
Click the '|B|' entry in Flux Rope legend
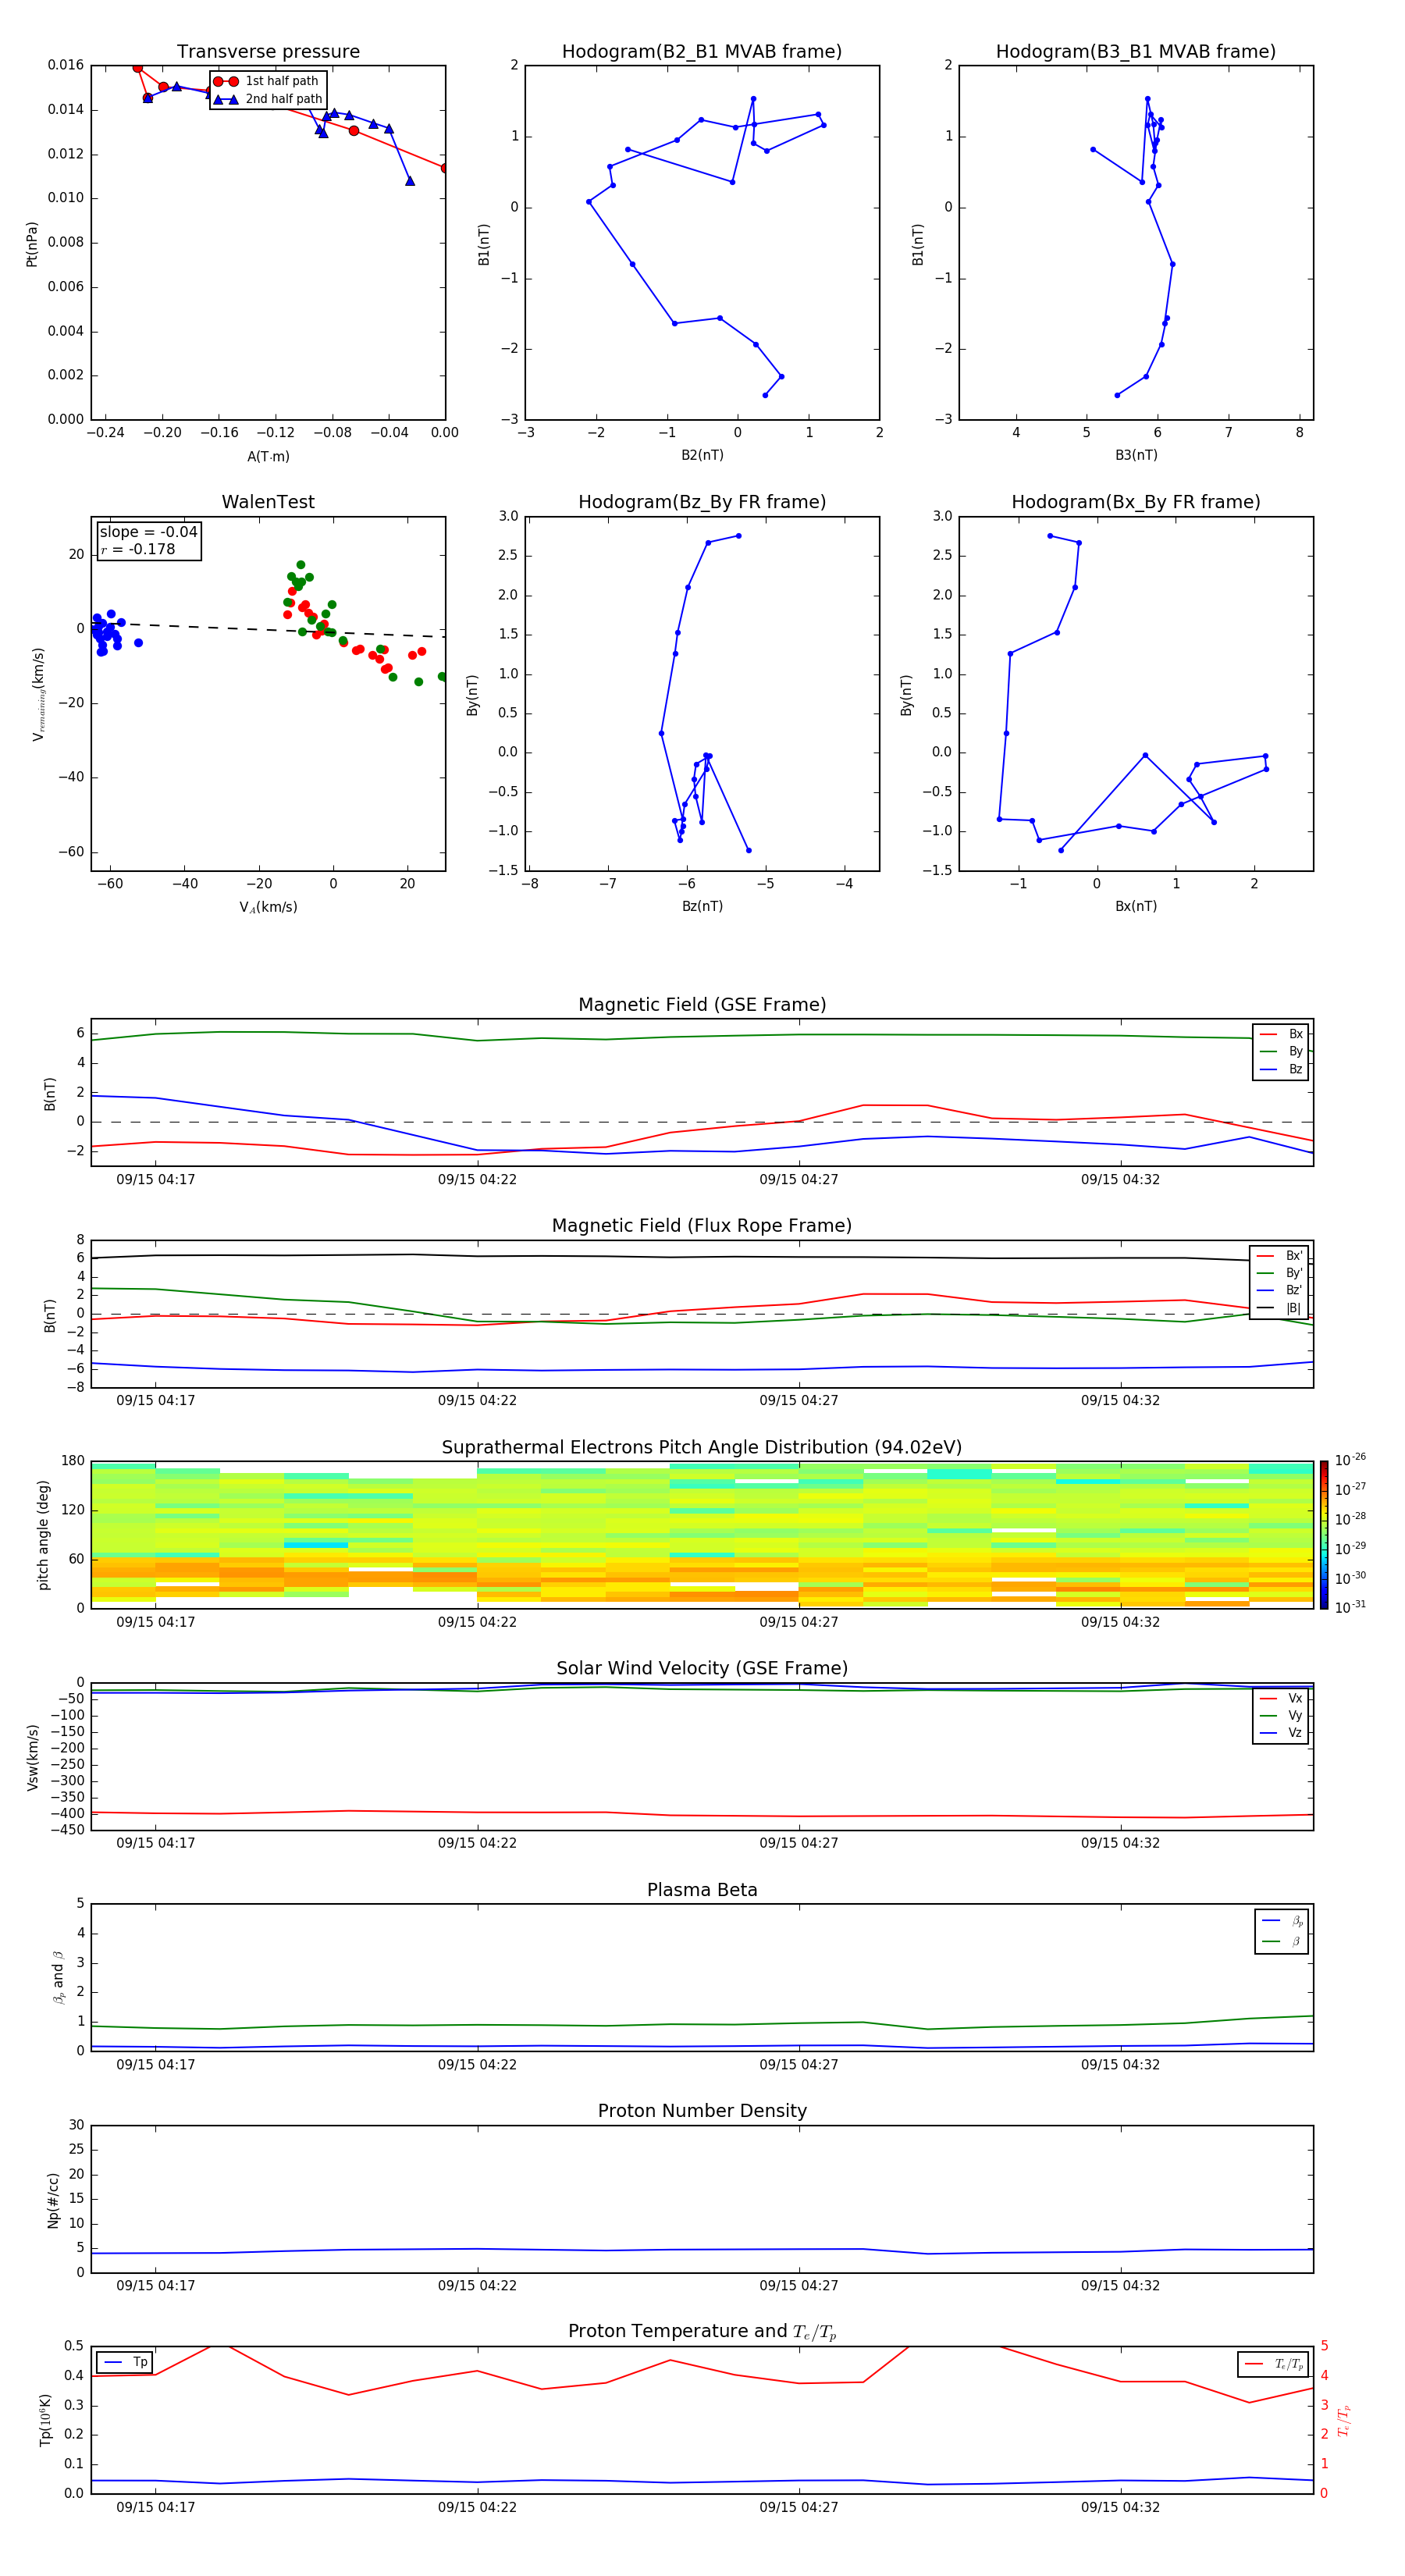click(x=1279, y=1309)
